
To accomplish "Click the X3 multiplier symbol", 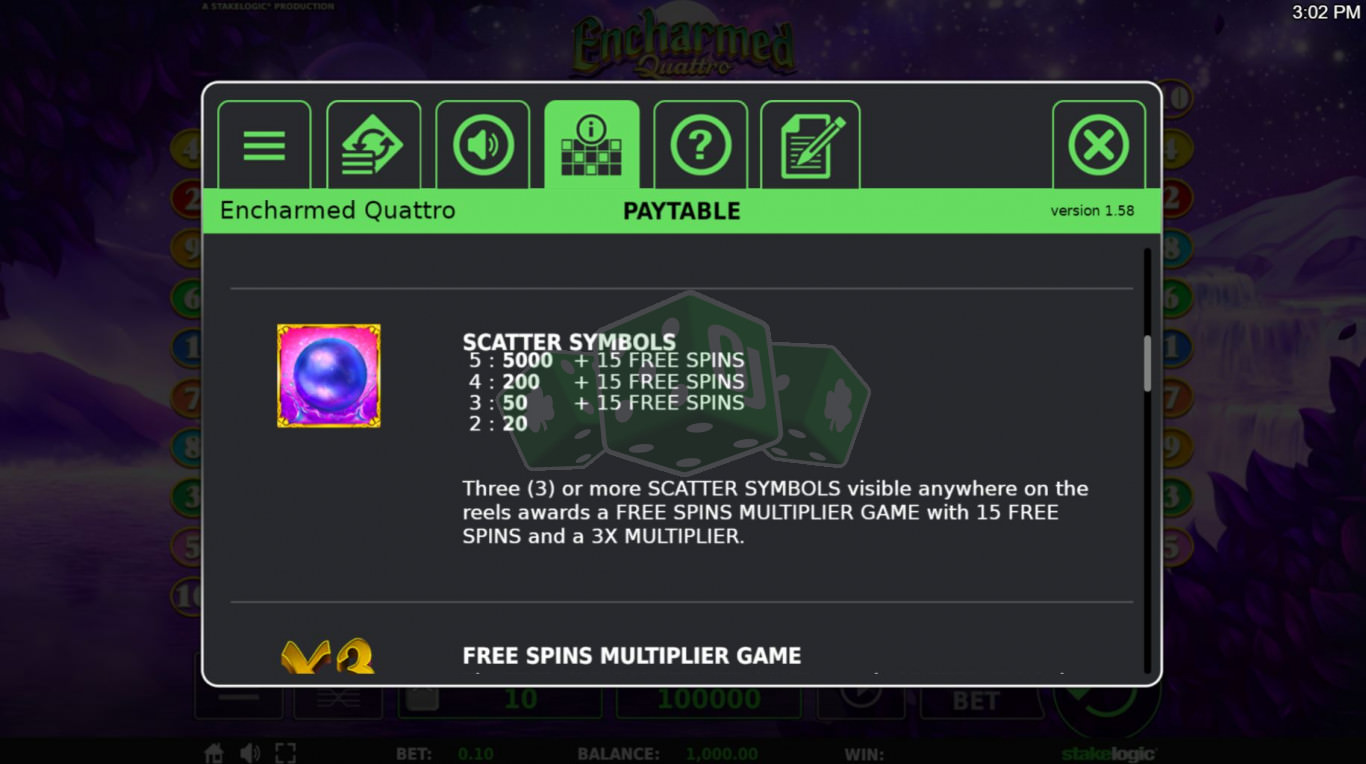I will point(328,657).
